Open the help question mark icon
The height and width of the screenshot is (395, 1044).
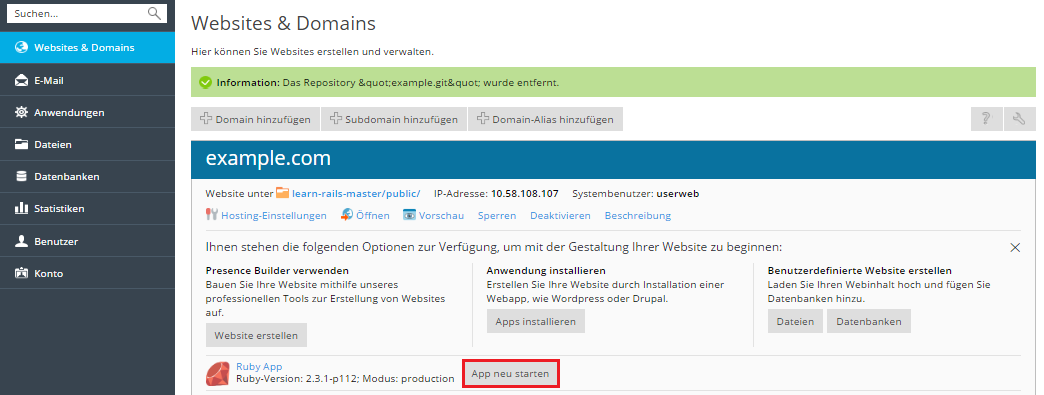[x=986, y=119]
